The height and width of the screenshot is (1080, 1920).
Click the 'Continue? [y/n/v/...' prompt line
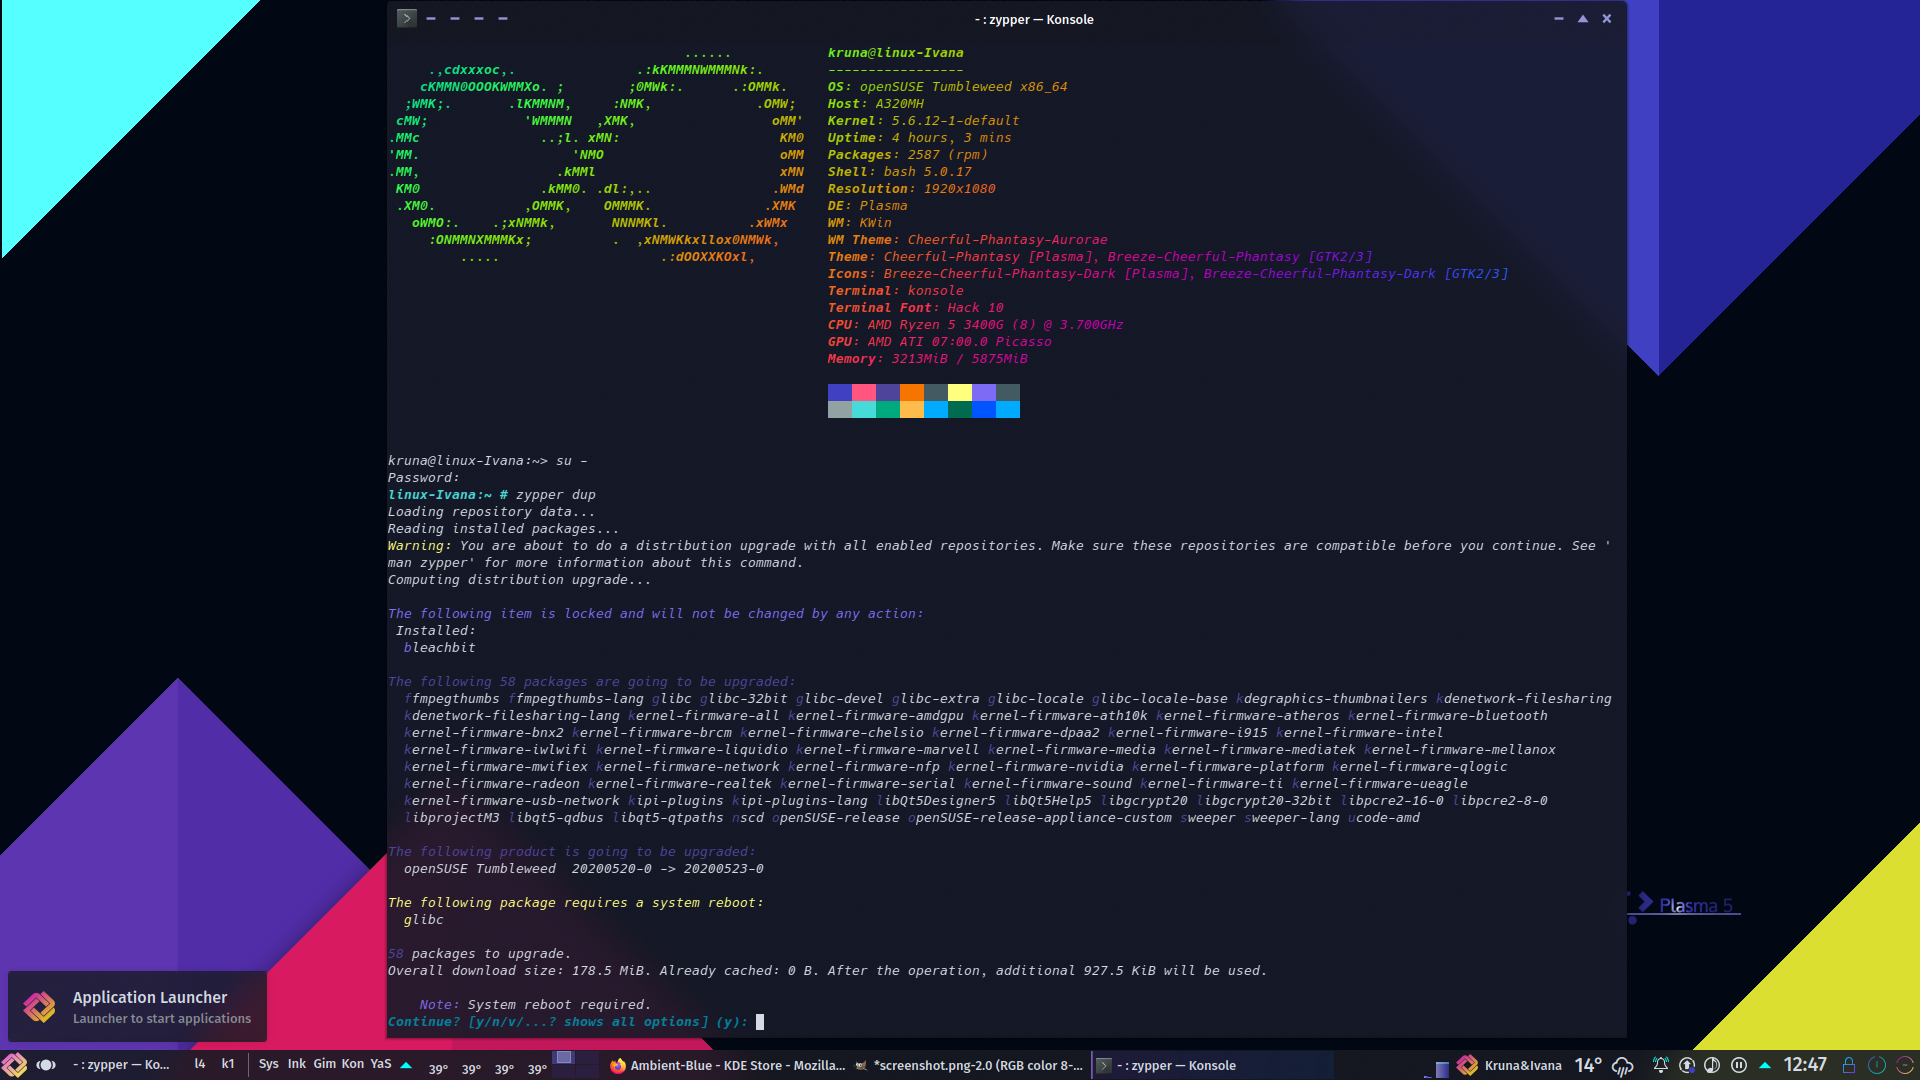pyautogui.click(x=568, y=1022)
